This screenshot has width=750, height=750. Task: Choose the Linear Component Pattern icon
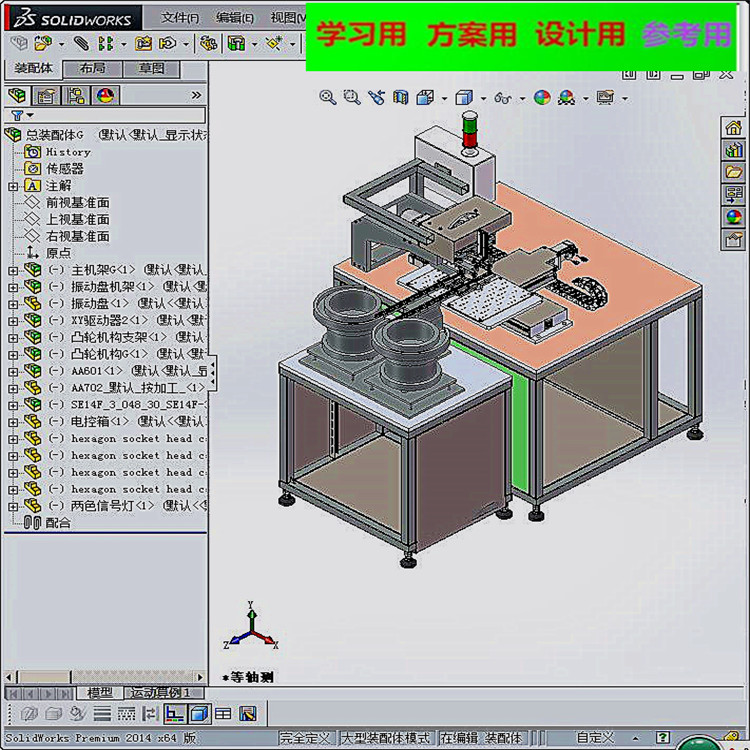[x=106, y=44]
